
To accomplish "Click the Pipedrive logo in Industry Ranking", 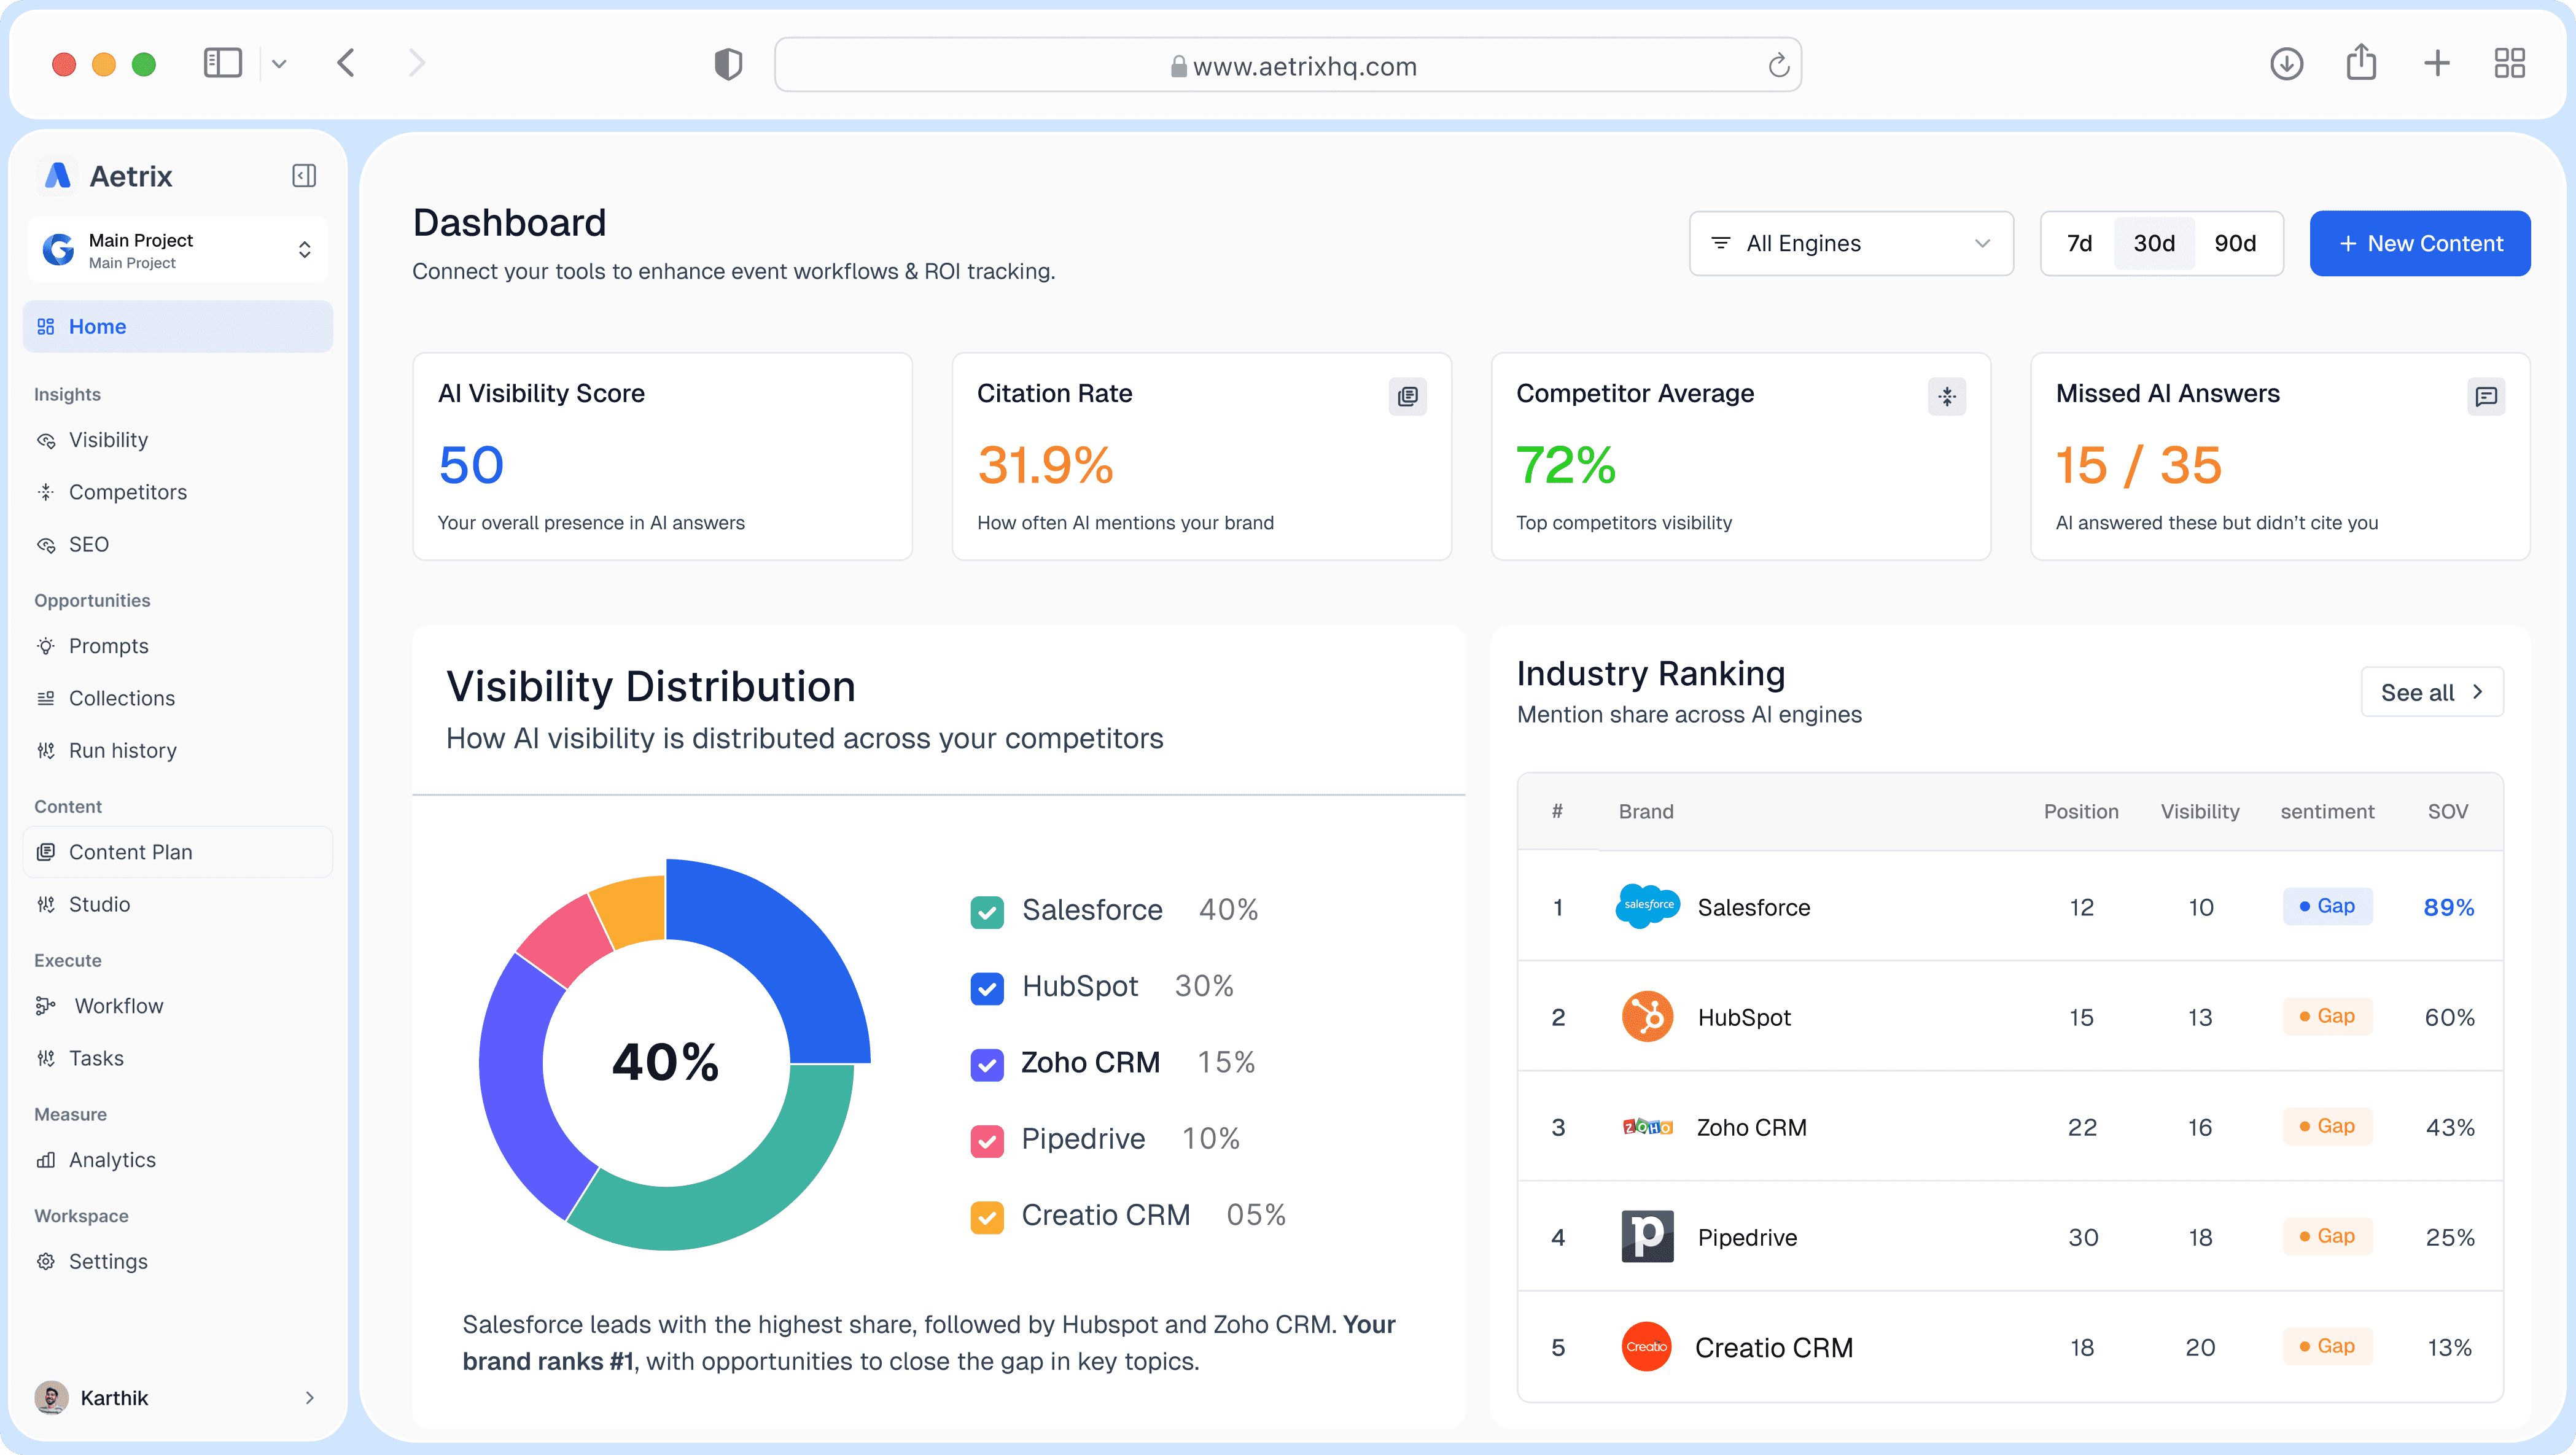I will [1647, 1236].
